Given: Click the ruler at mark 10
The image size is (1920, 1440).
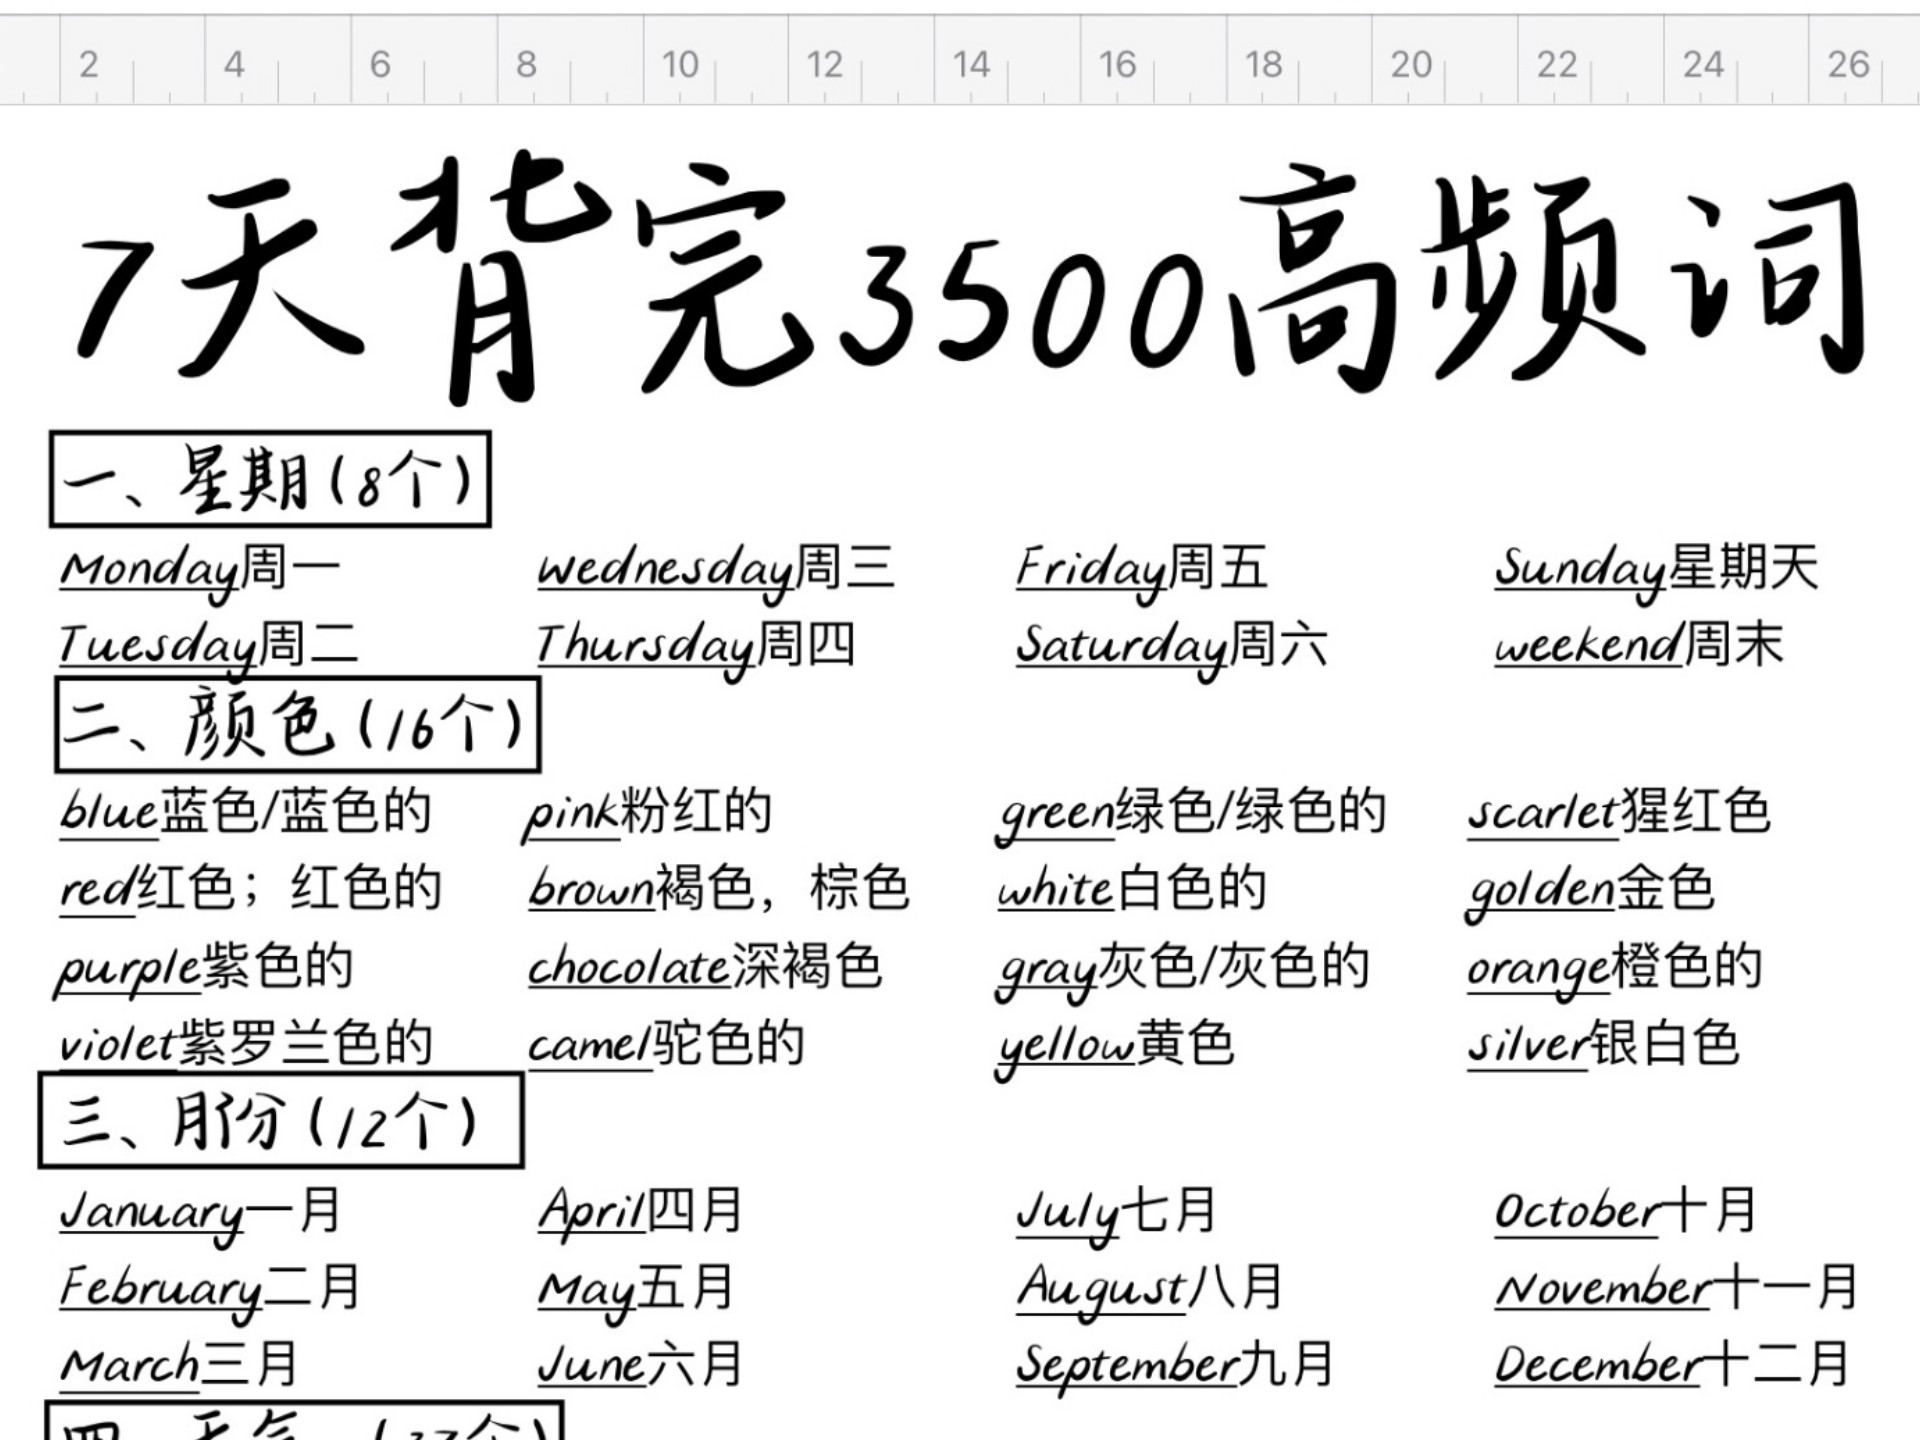Looking at the screenshot, I should click(x=679, y=64).
